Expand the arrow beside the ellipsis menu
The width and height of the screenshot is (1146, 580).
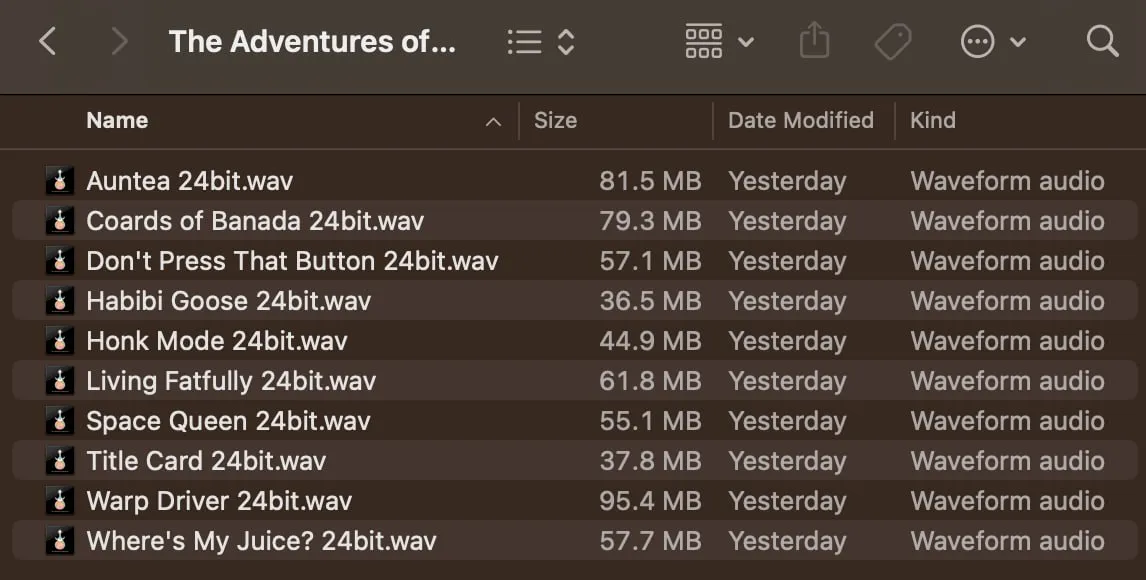pyautogui.click(x=1017, y=42)
